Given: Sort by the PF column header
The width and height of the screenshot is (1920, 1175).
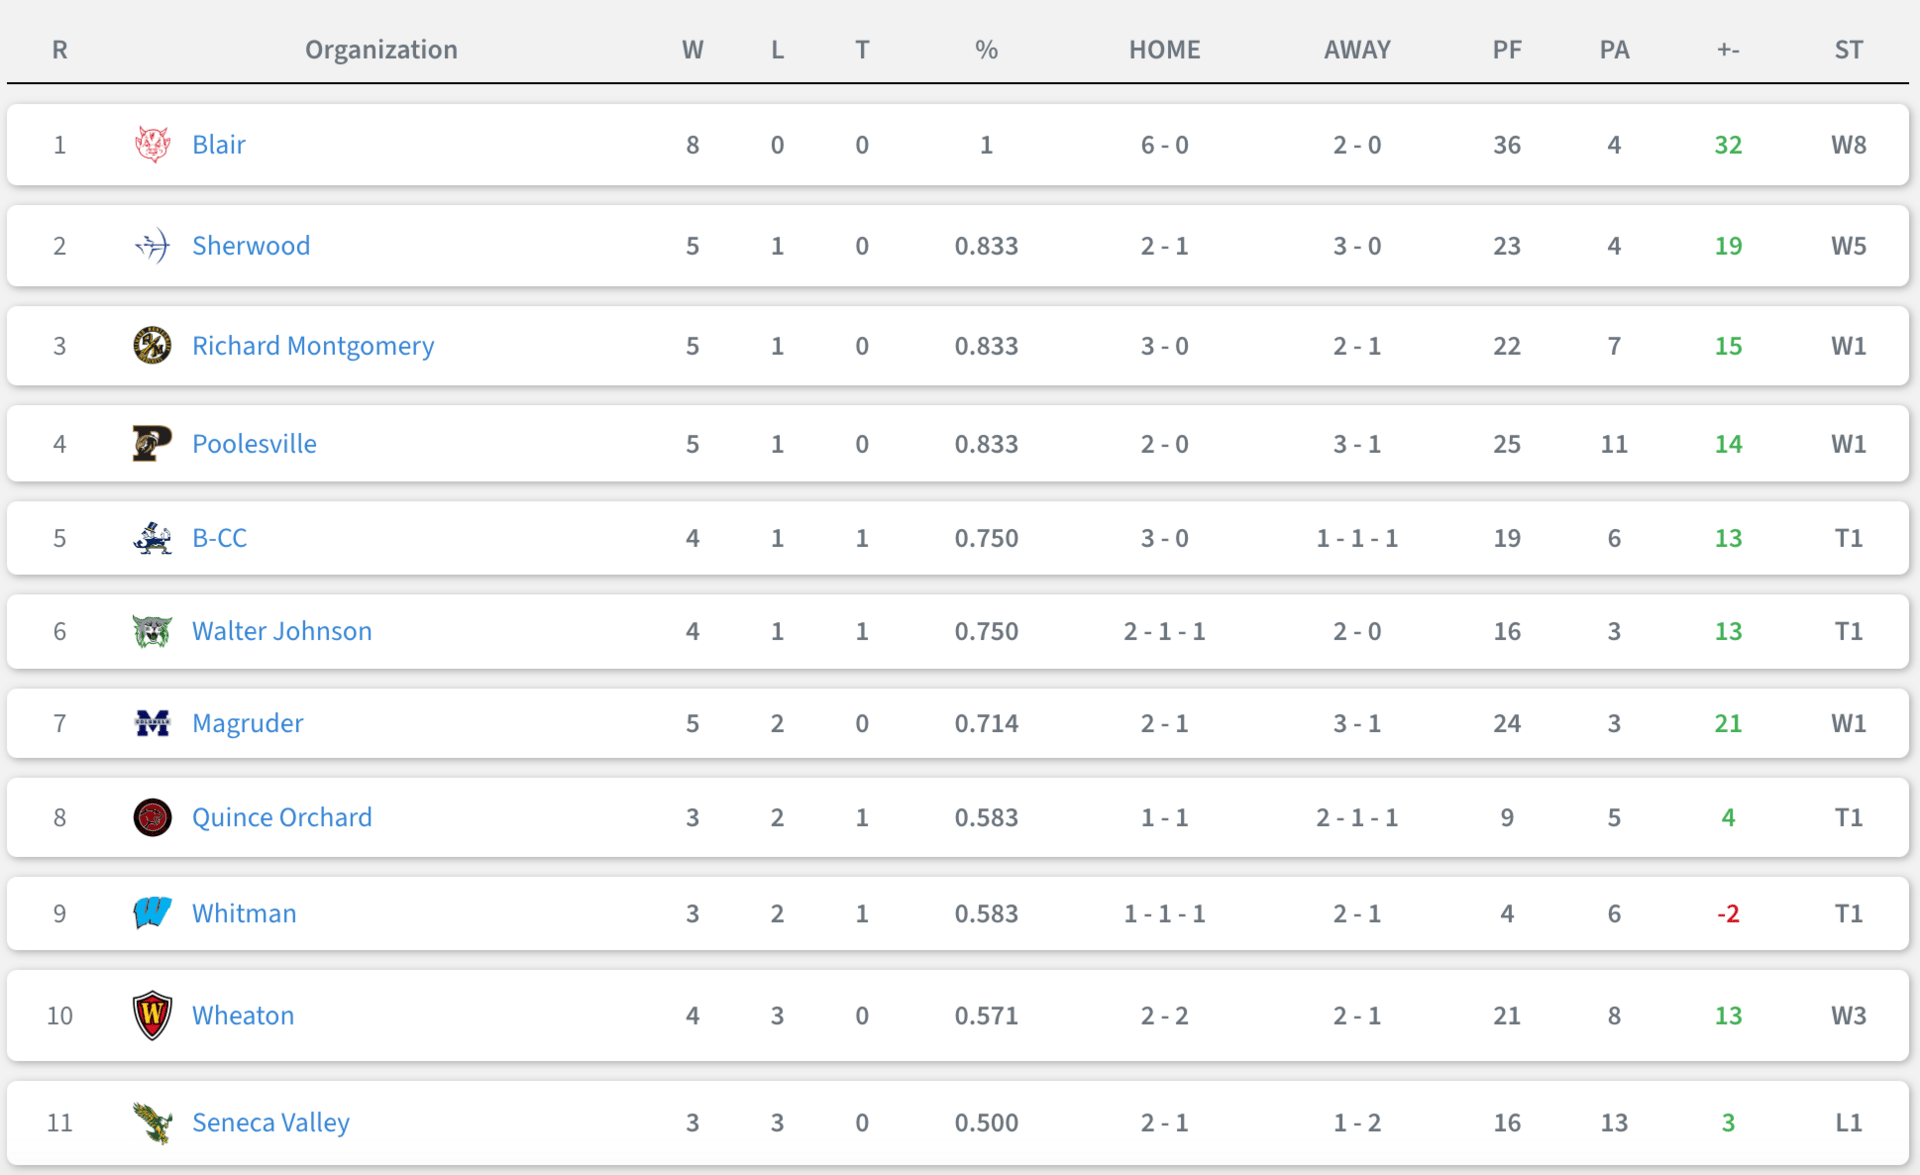Looking at the screenshot, I should click(1506, 50).
